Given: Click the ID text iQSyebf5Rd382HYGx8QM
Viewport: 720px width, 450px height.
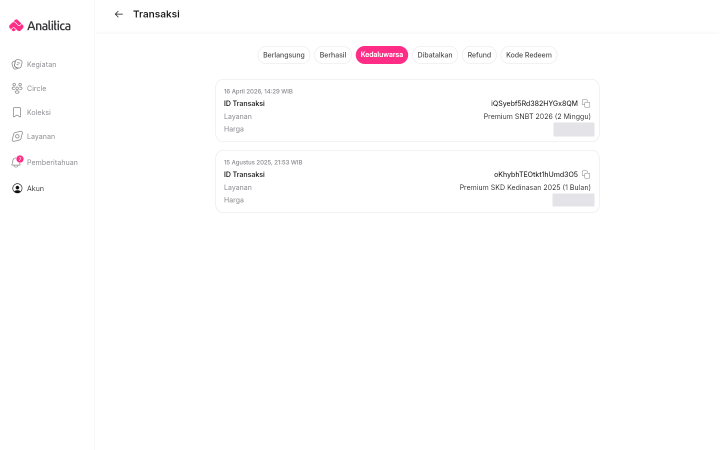Looking at the screenshot, I should (x=534, y=103).
